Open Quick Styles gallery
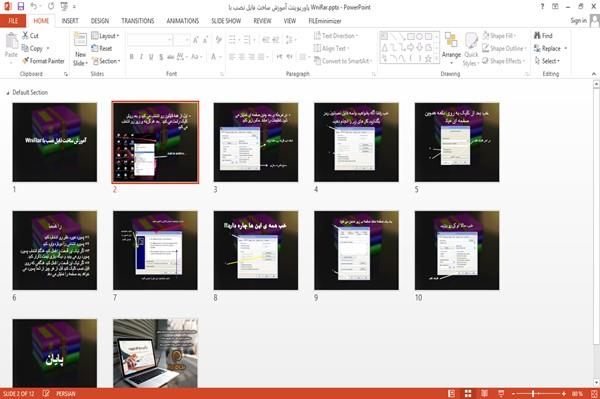This screenshot has height=399, width=600. pyautogui.click(x=471, y=49)
